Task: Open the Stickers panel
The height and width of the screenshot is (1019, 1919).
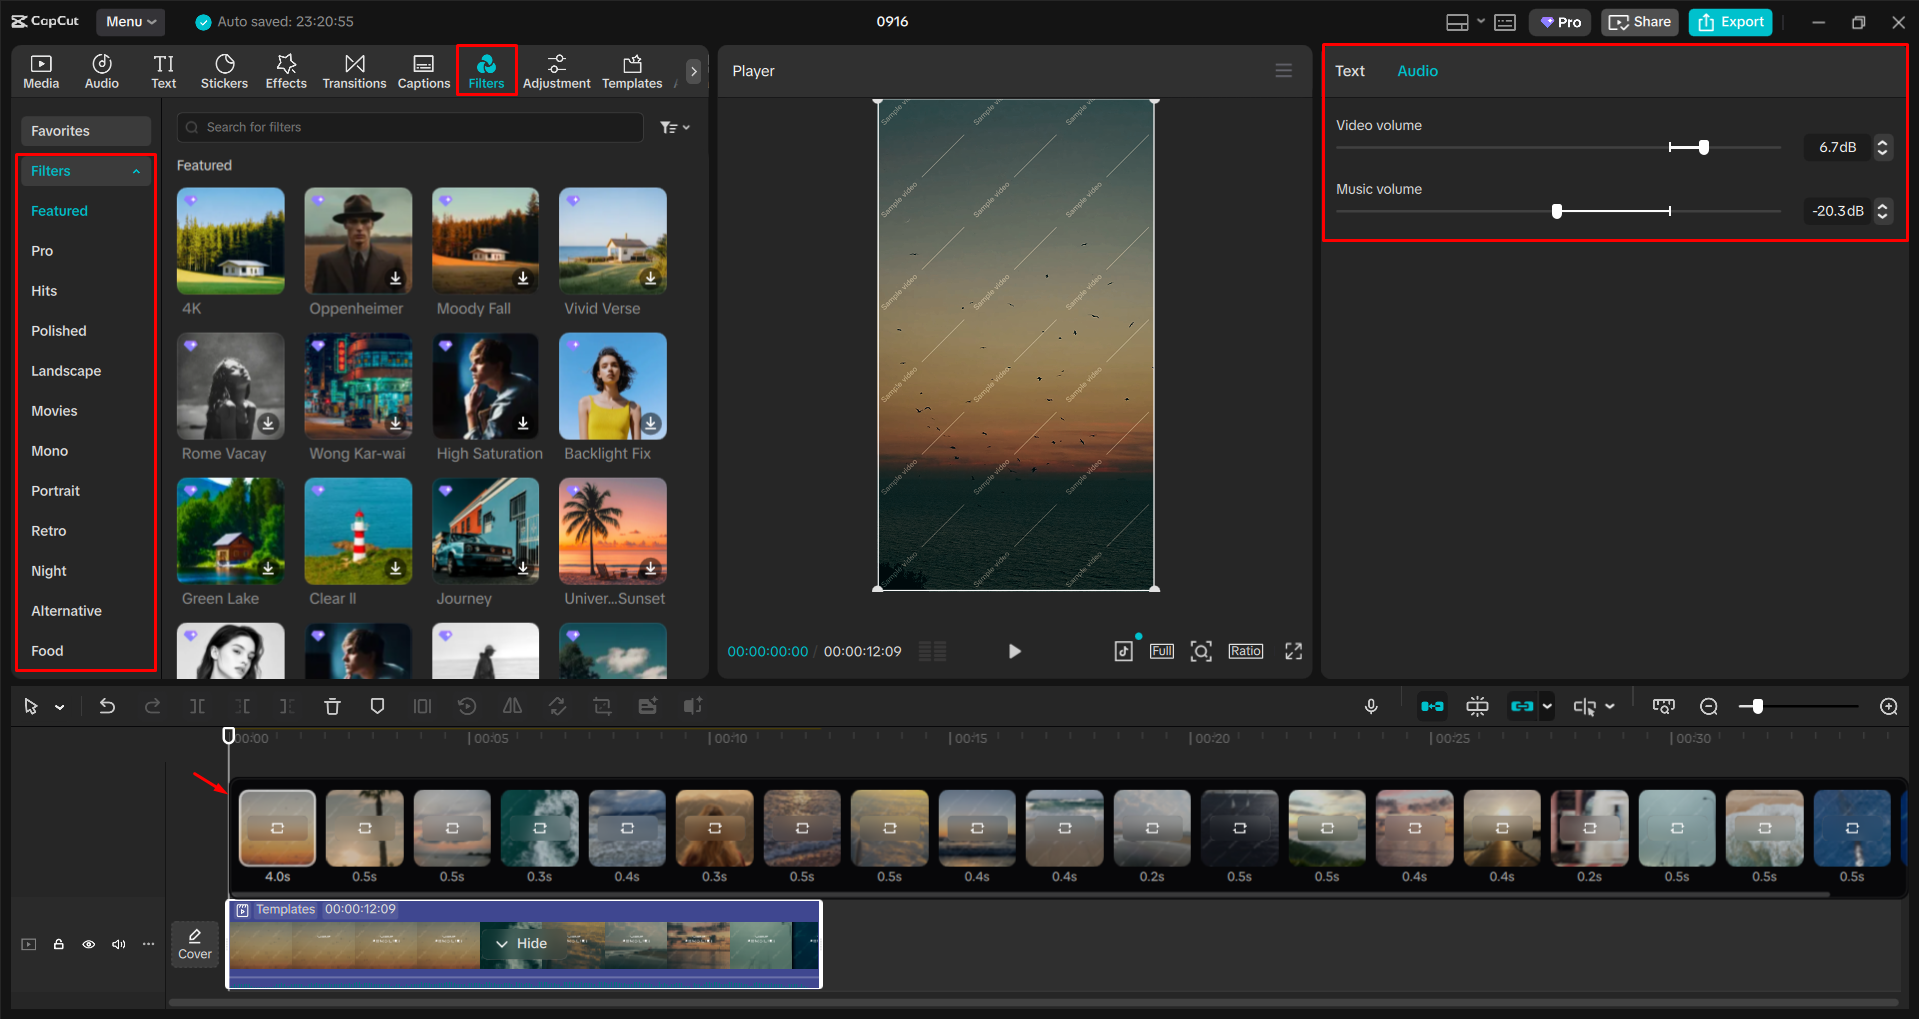Action: [224, 71]
